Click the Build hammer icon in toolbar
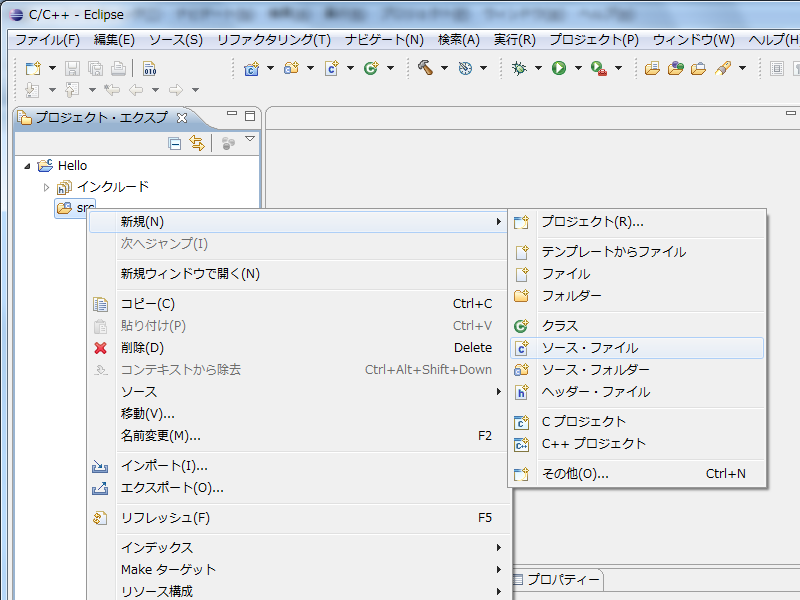 click(x=425, y=68)
